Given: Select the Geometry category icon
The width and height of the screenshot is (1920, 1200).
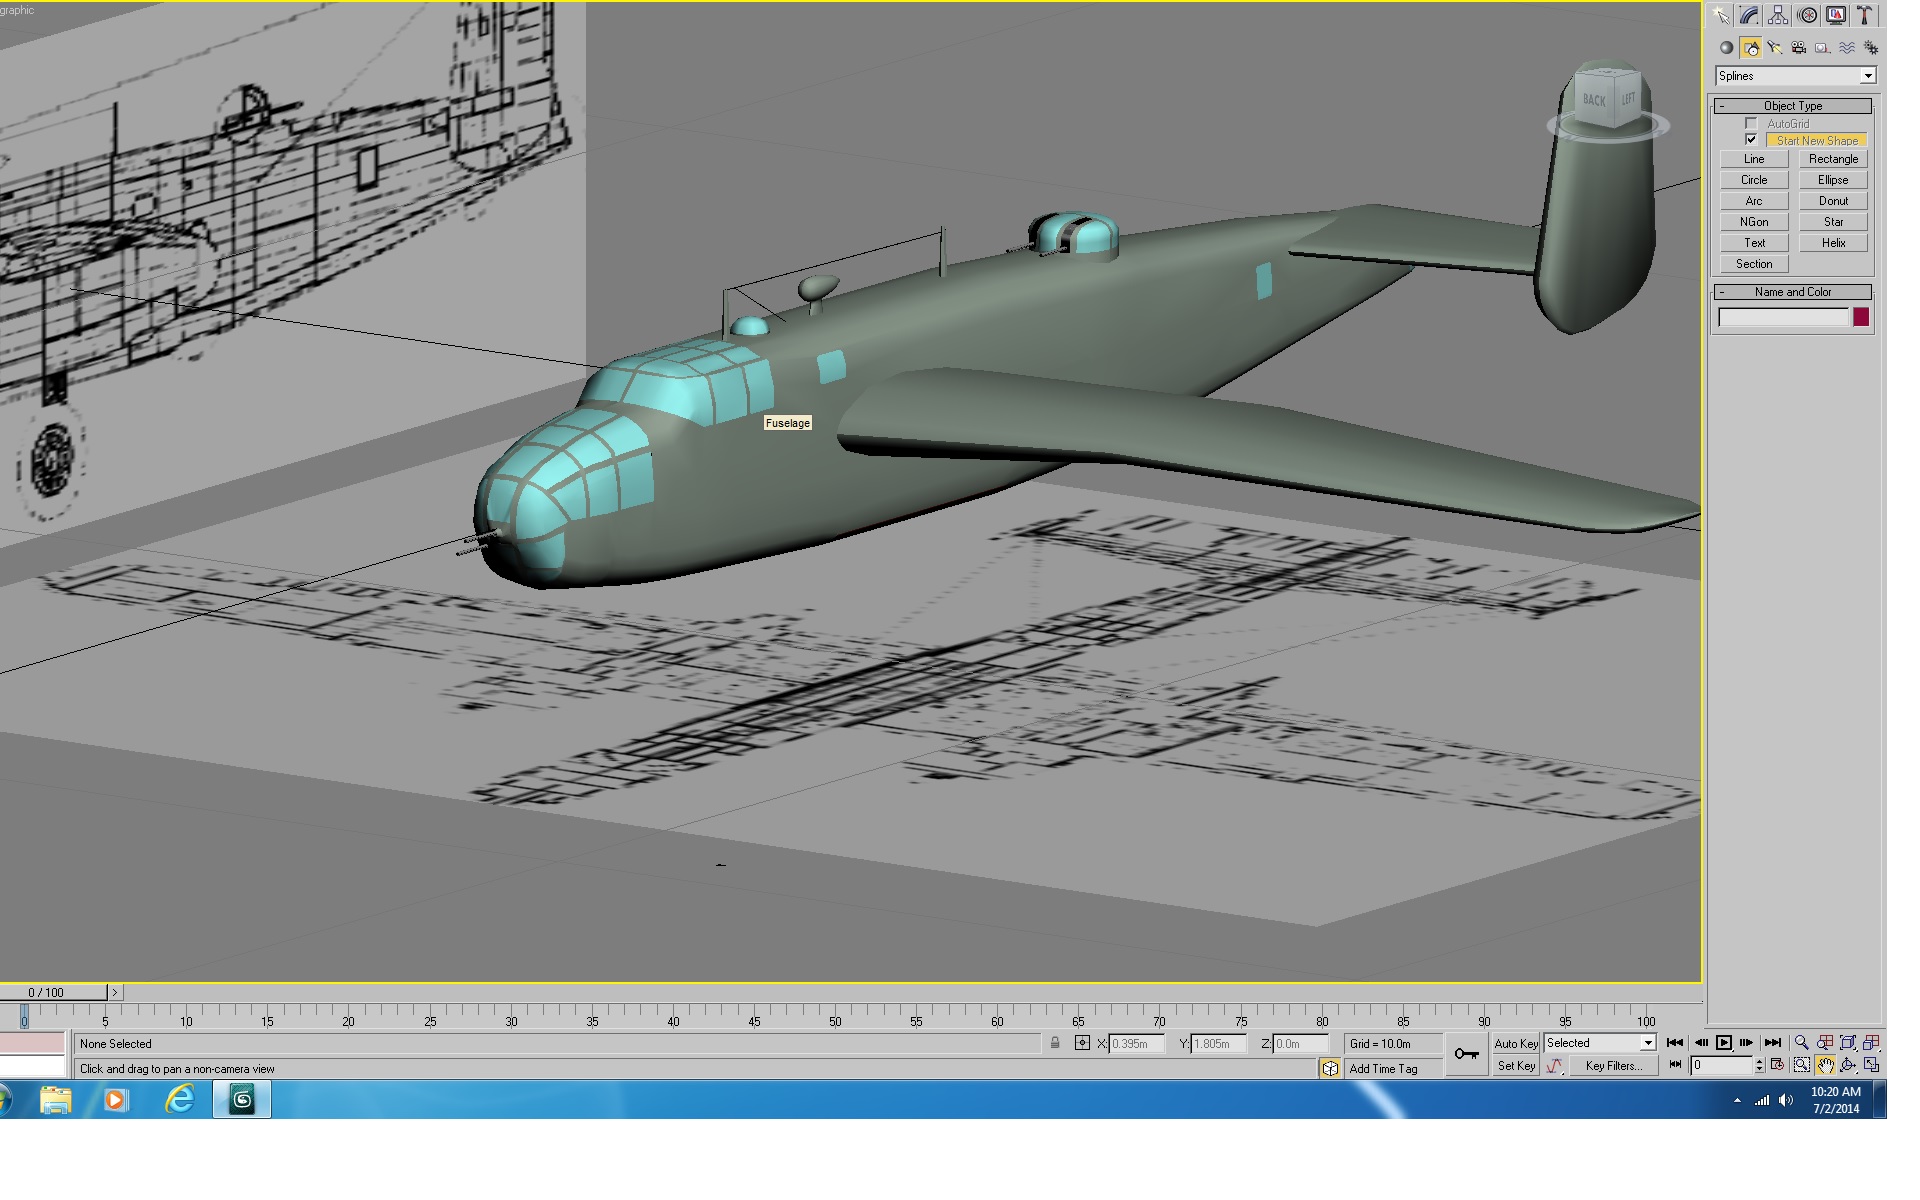Looking at the screenshot, I should 1726,48.
